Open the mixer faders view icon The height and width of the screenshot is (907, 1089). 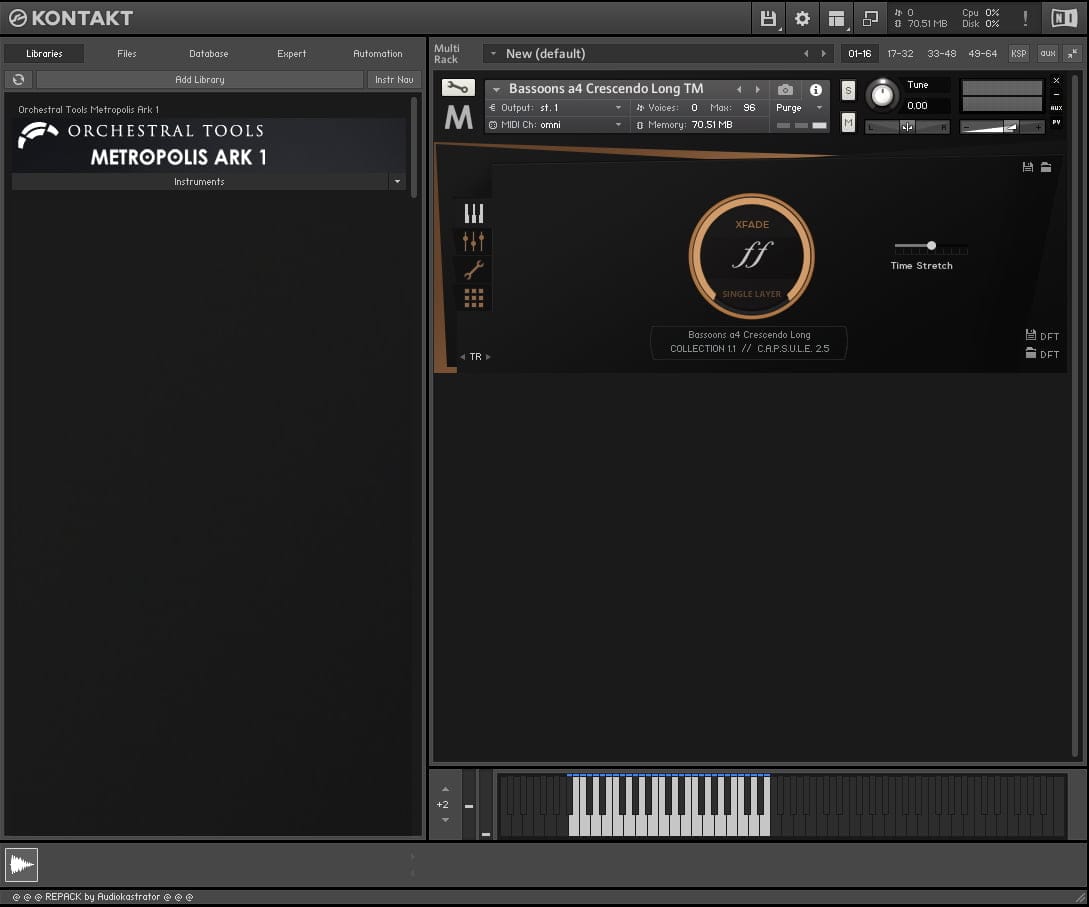(474, 241)
